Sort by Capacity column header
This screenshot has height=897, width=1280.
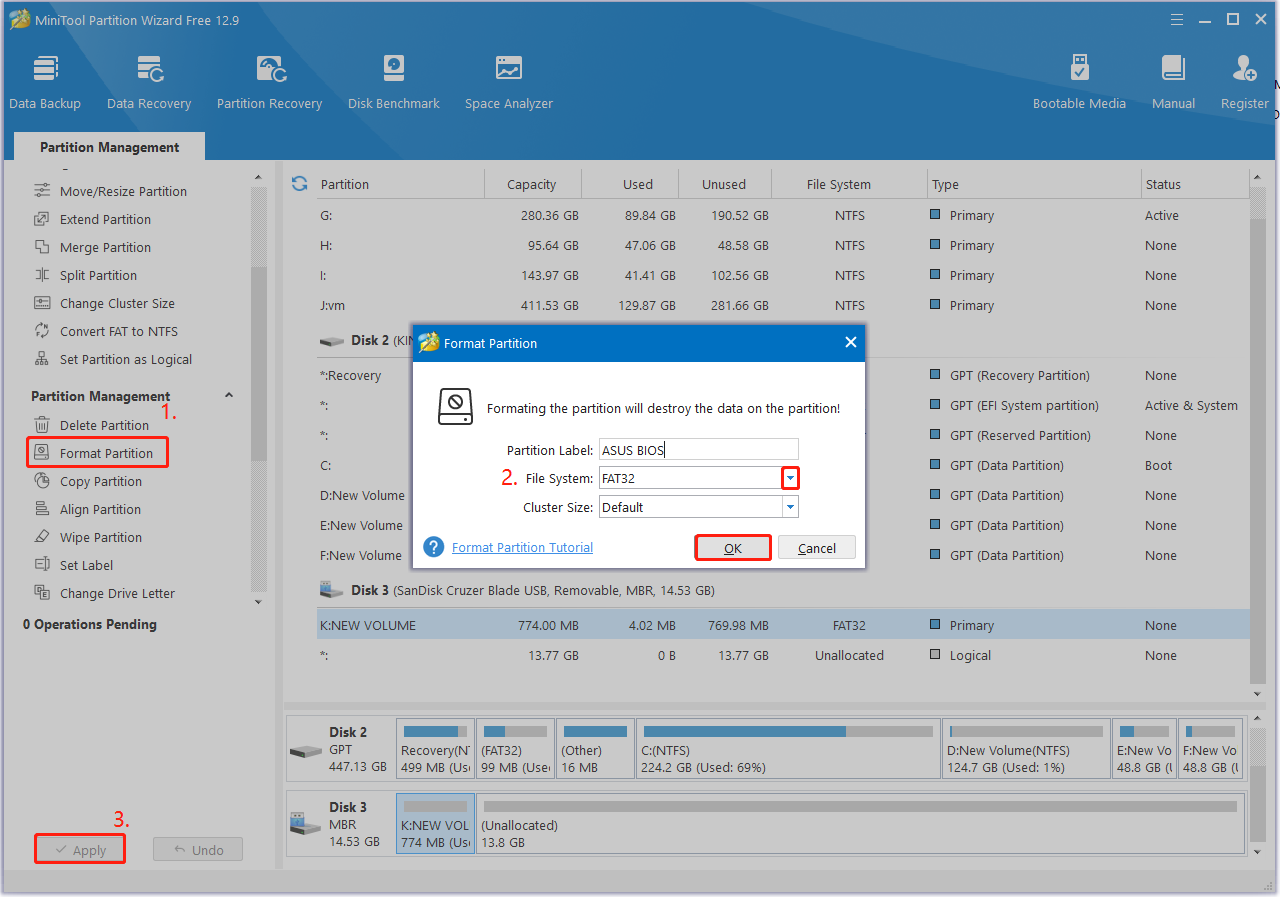(x=531, y=184)
